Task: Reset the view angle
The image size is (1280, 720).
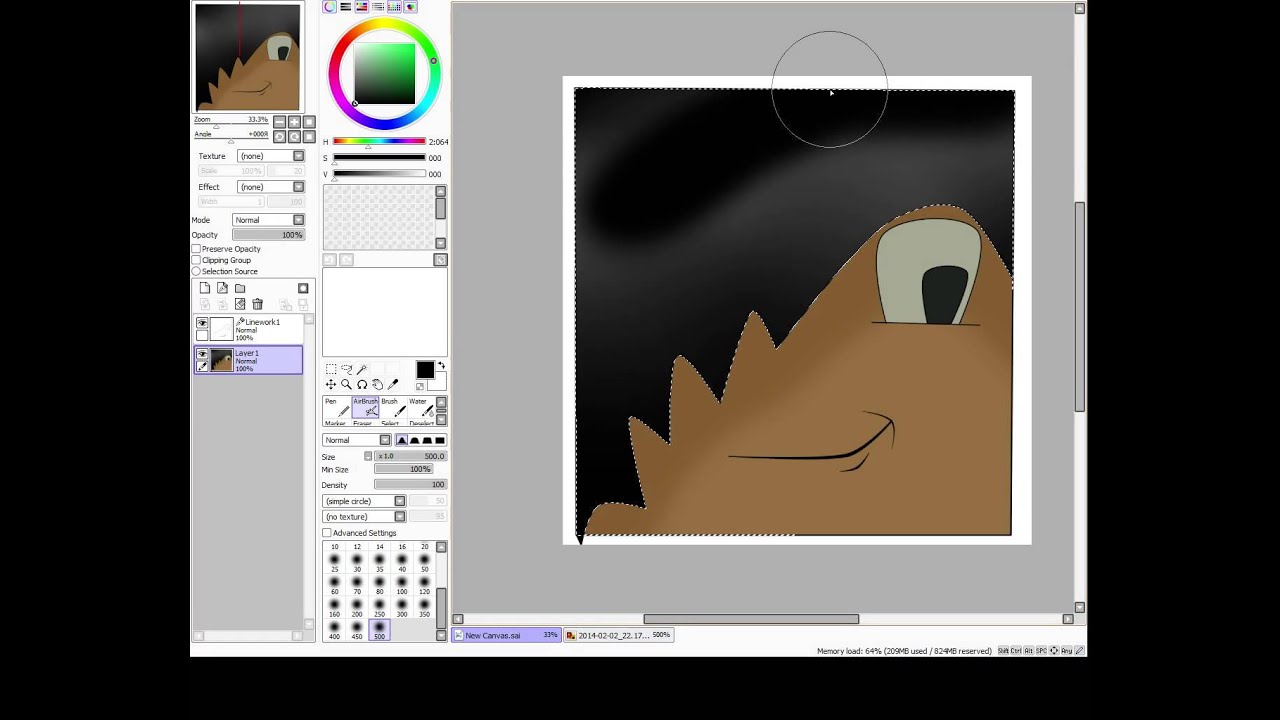Action: coord(308,136)
